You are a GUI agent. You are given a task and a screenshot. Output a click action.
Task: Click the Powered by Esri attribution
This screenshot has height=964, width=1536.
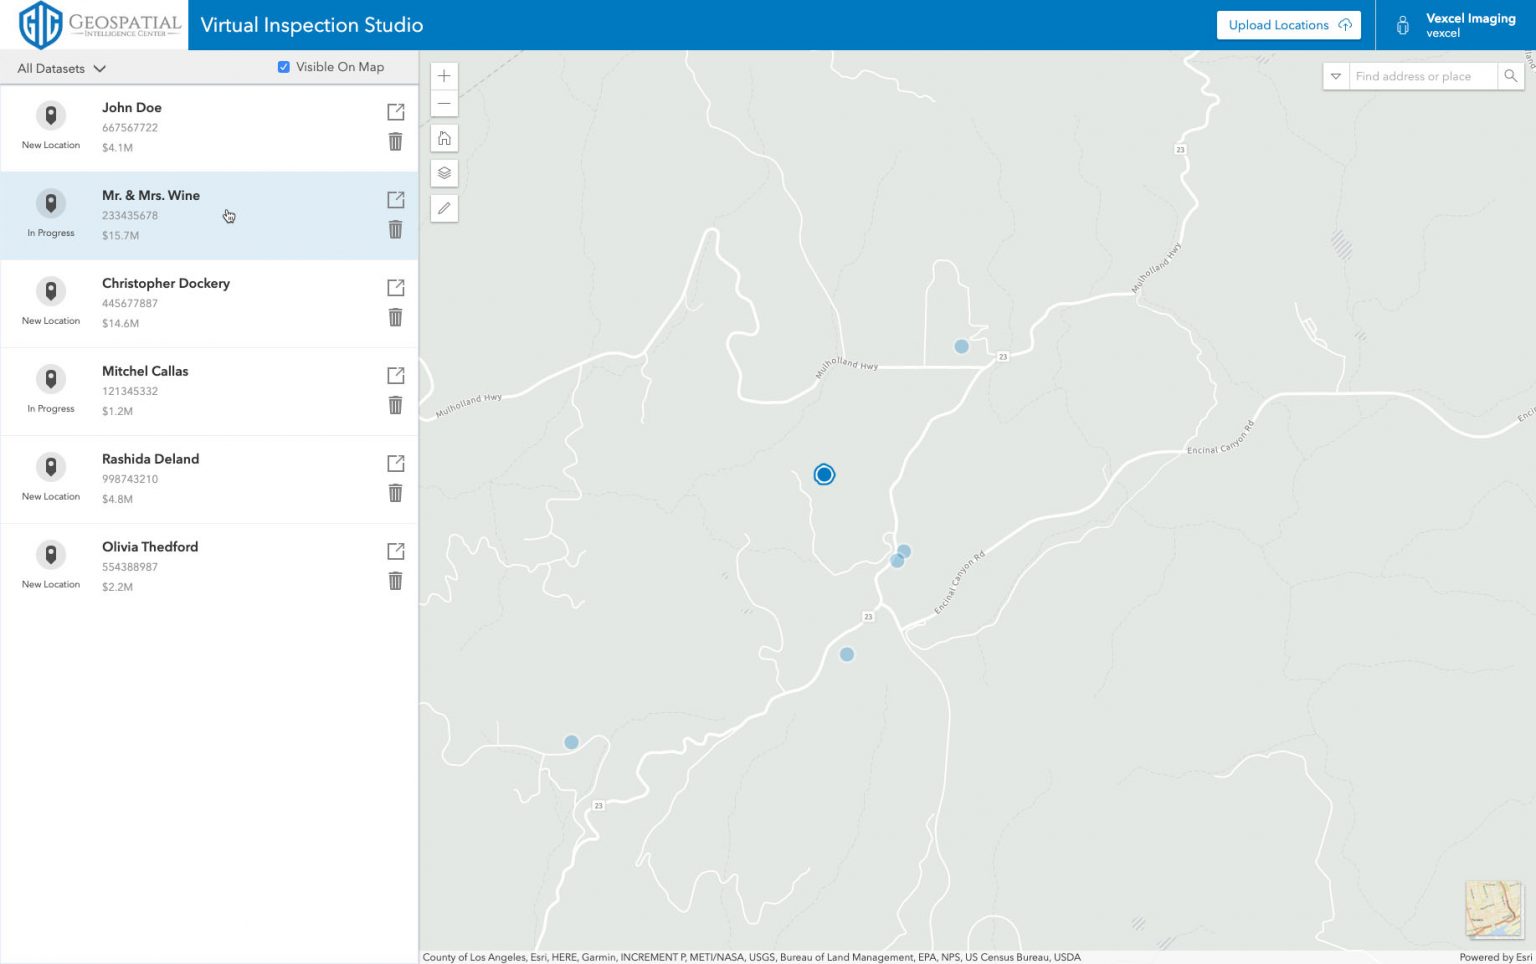(x=1495, y=957)
